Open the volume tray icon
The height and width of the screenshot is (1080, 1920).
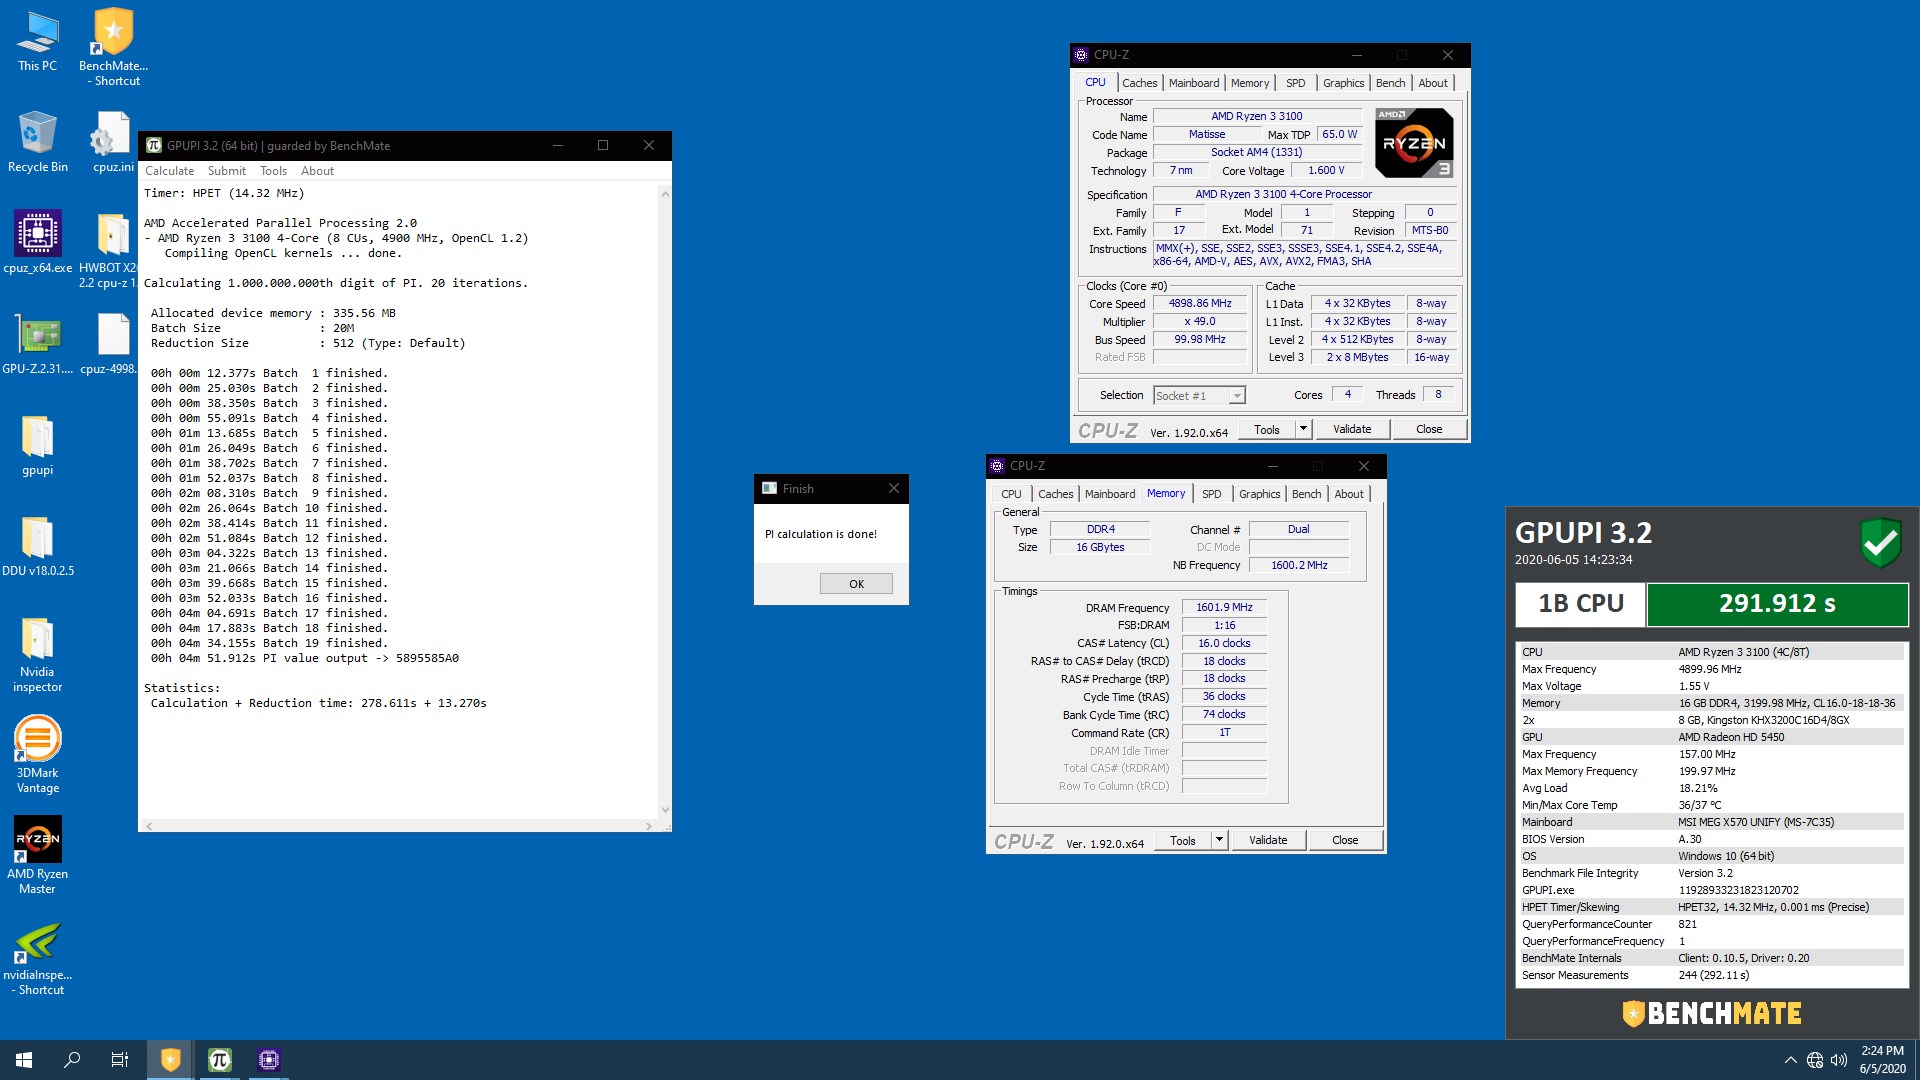point(1839,1060)
